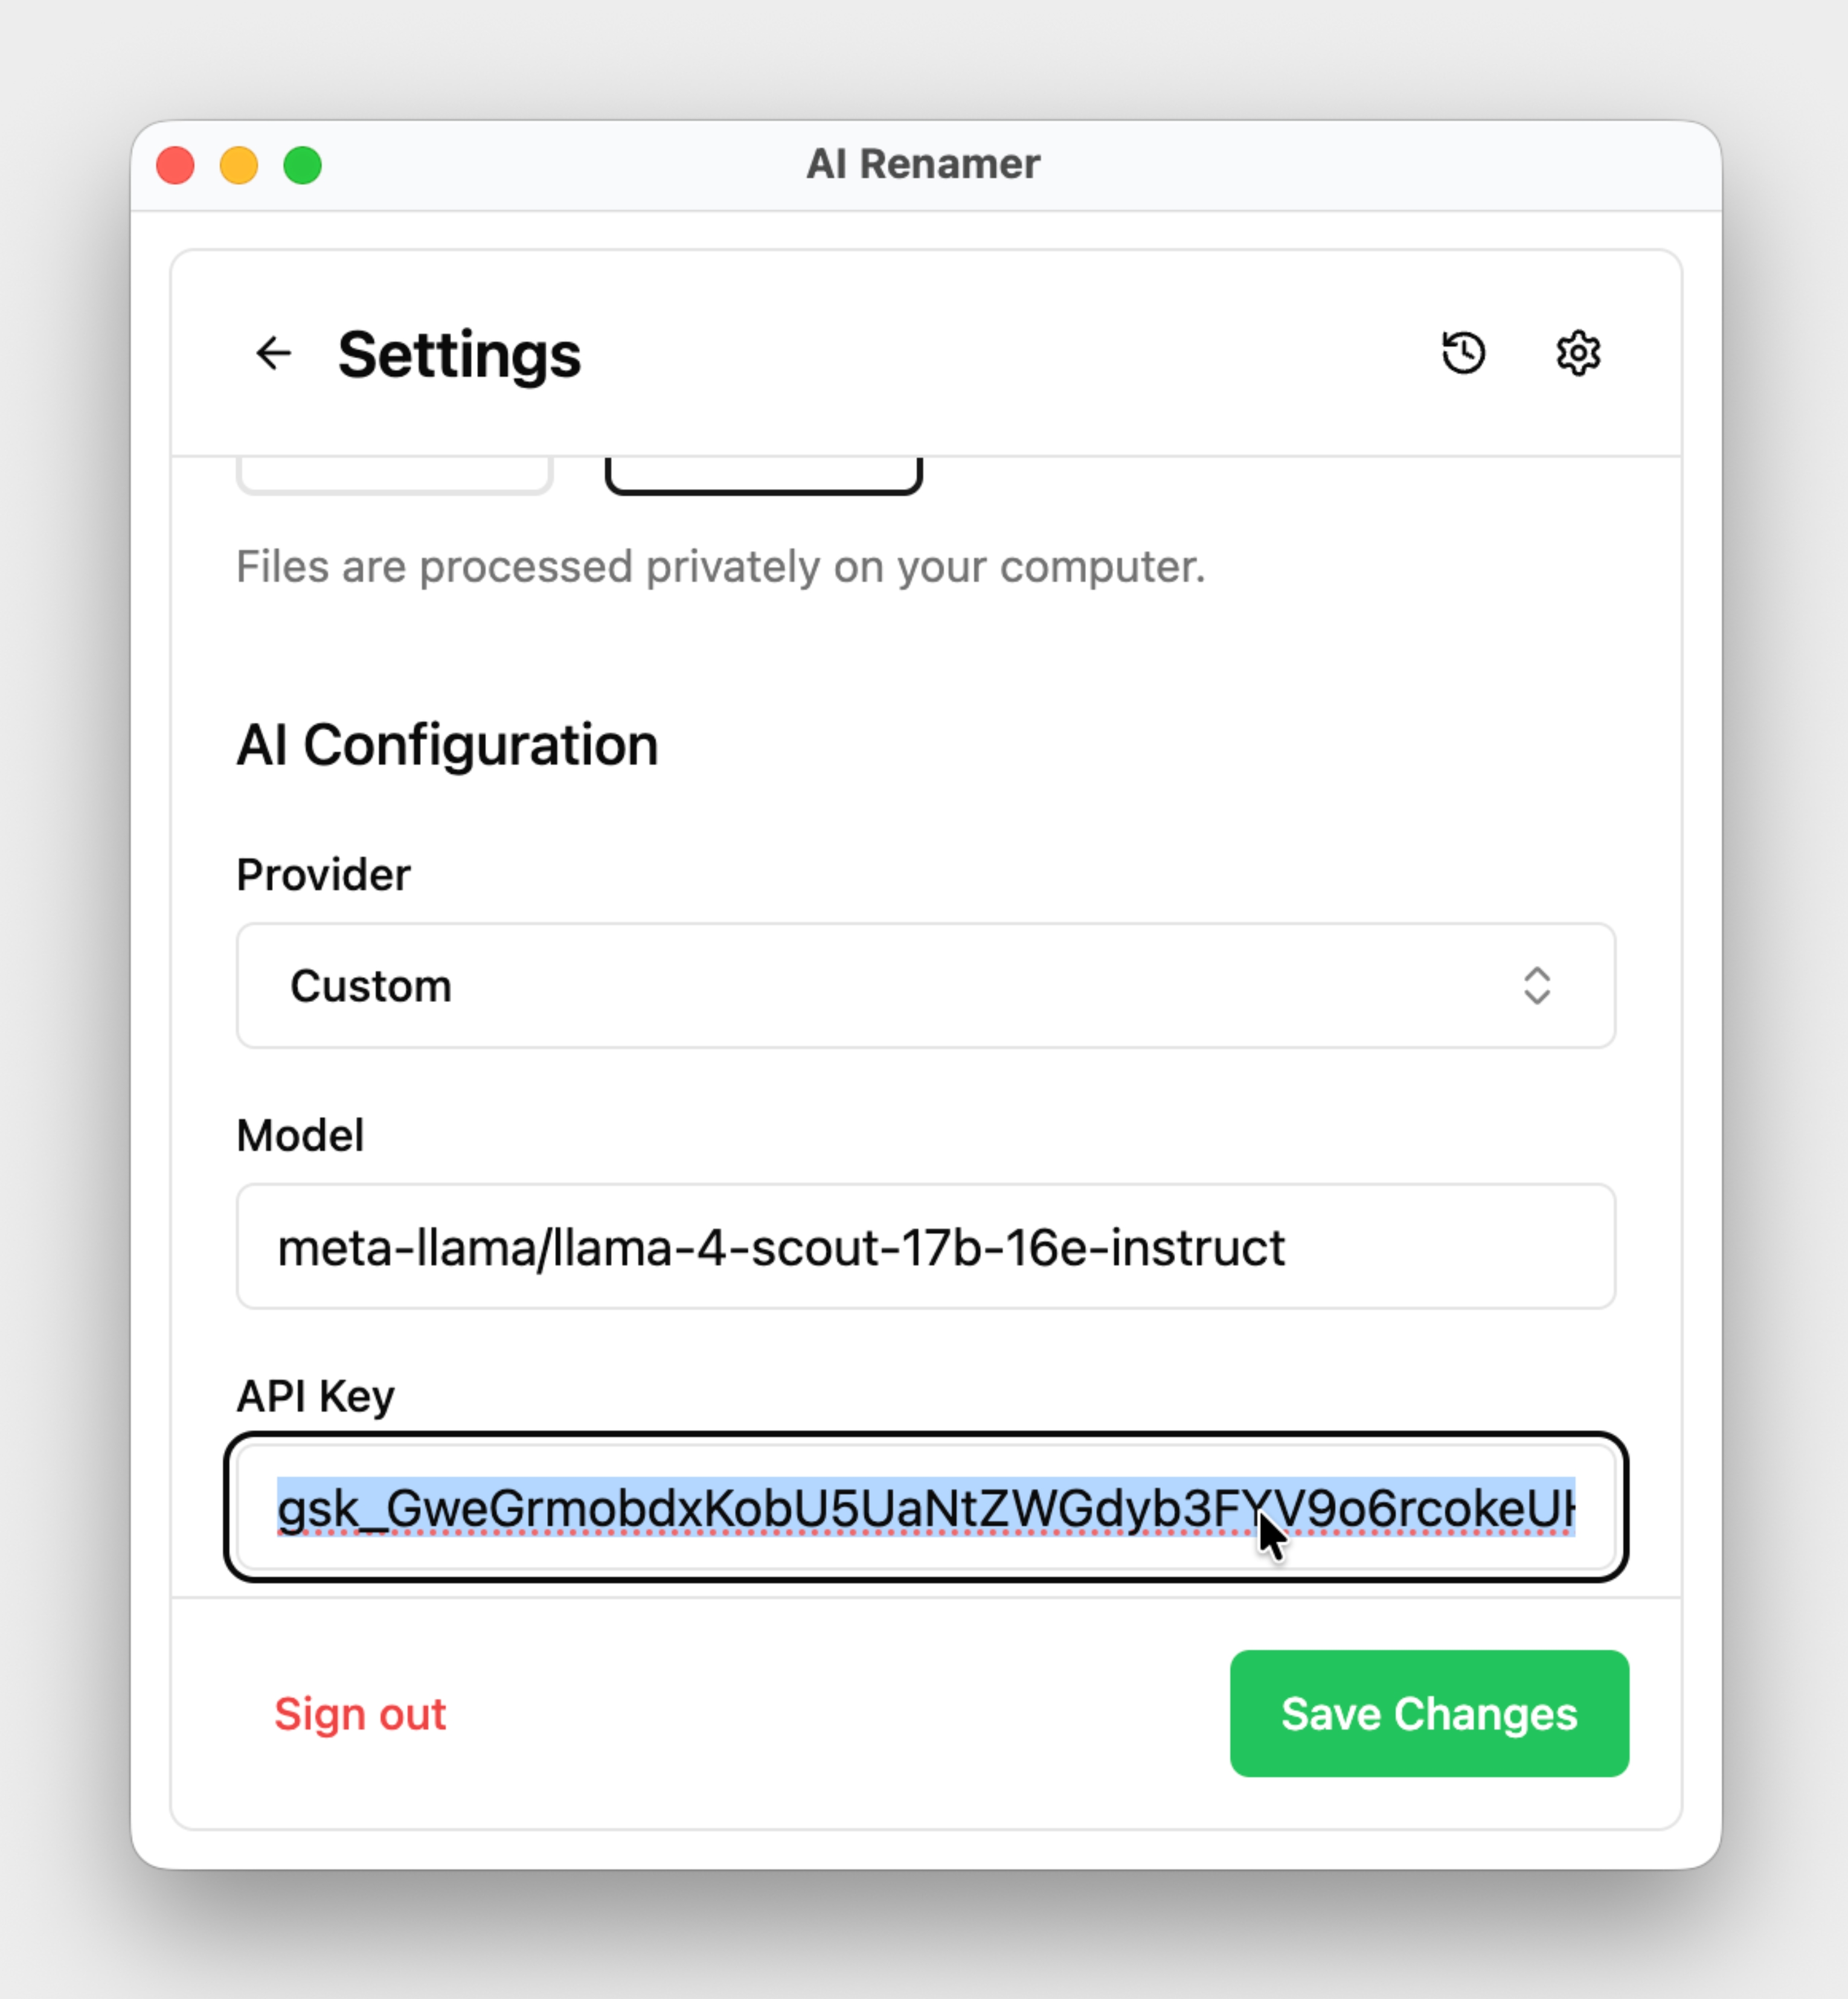The image size is (1848, 1999).
Task: Open advanced settings with the gear icon
Action: pos(1577,352)
